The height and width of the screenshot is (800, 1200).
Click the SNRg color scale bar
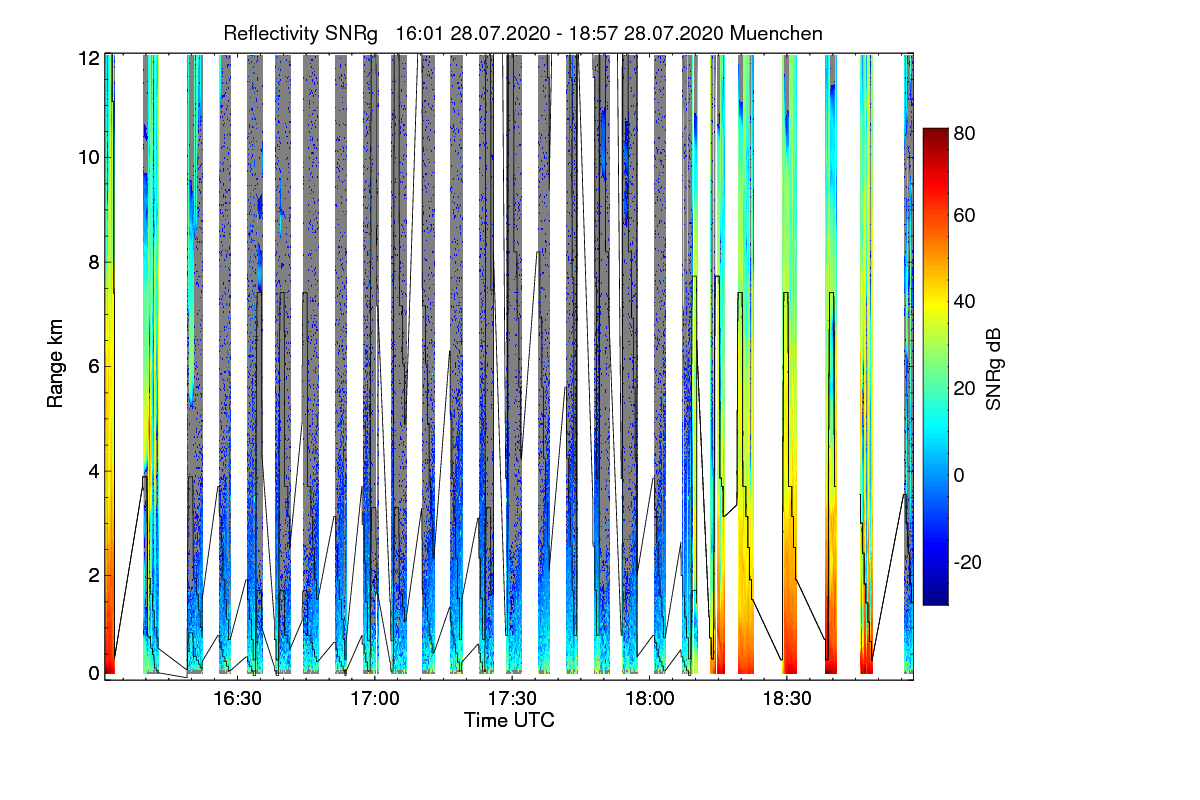coord(935,367)
